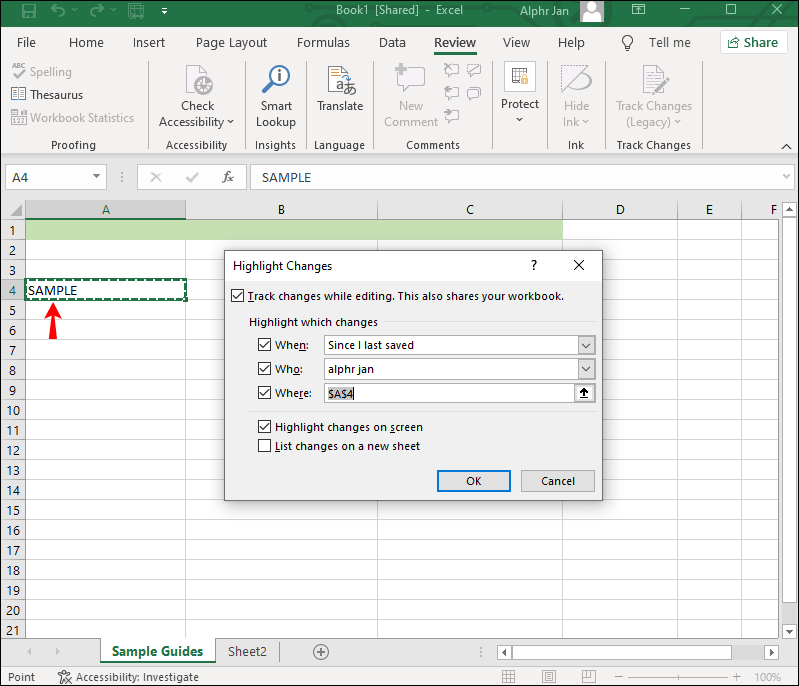Toggle Track changes while editing checkbox
Image resolution: width=799 pixels, height=686 pixels.
pos(237,296)
